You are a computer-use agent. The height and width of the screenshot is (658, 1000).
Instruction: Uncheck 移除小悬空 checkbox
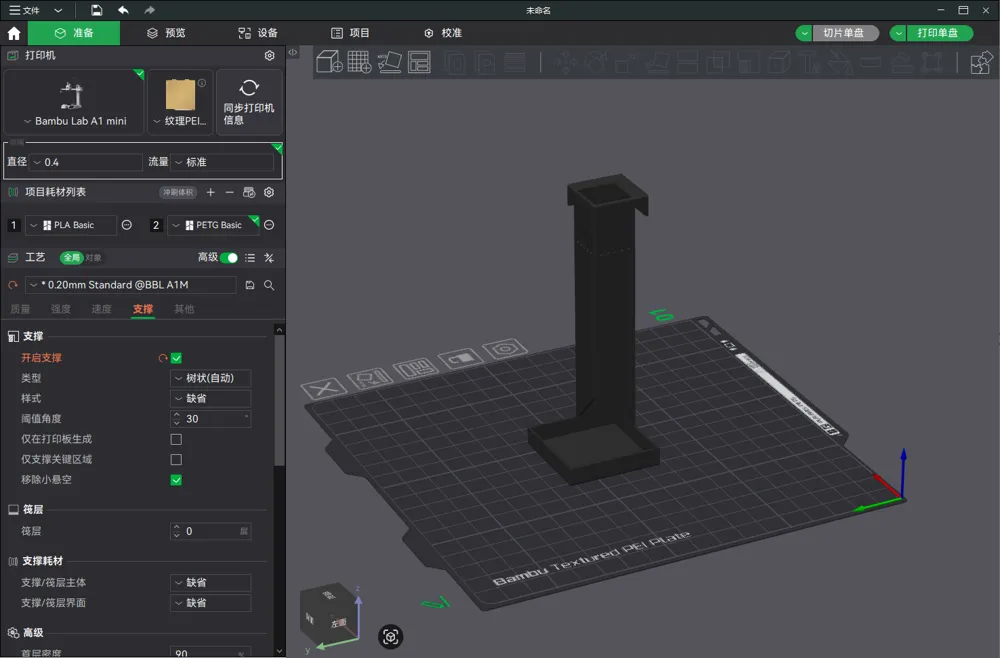click(176, 480)
